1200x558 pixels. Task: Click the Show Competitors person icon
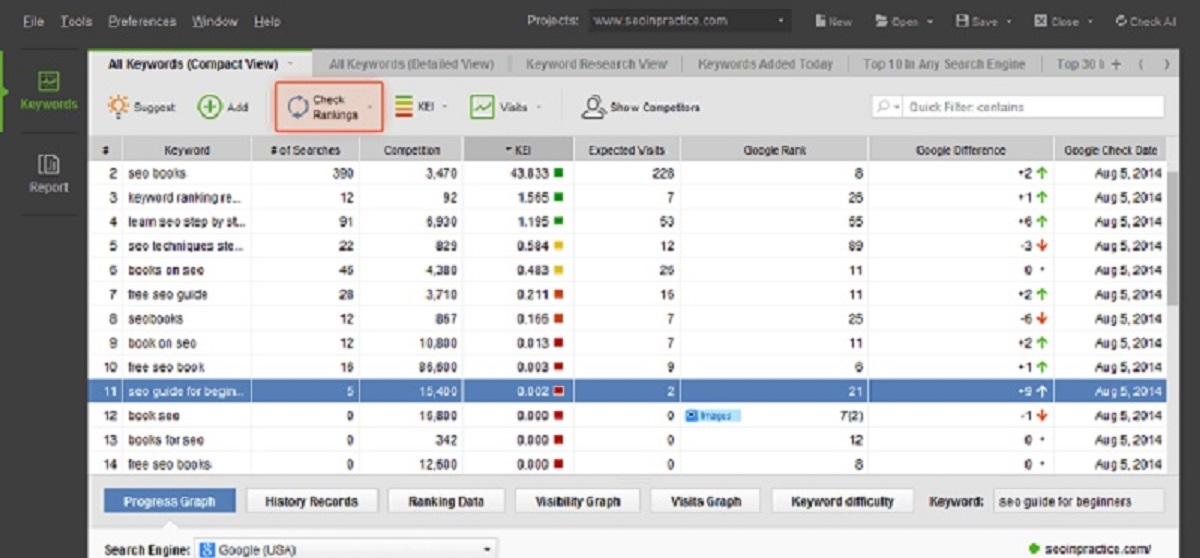point(594,107)
